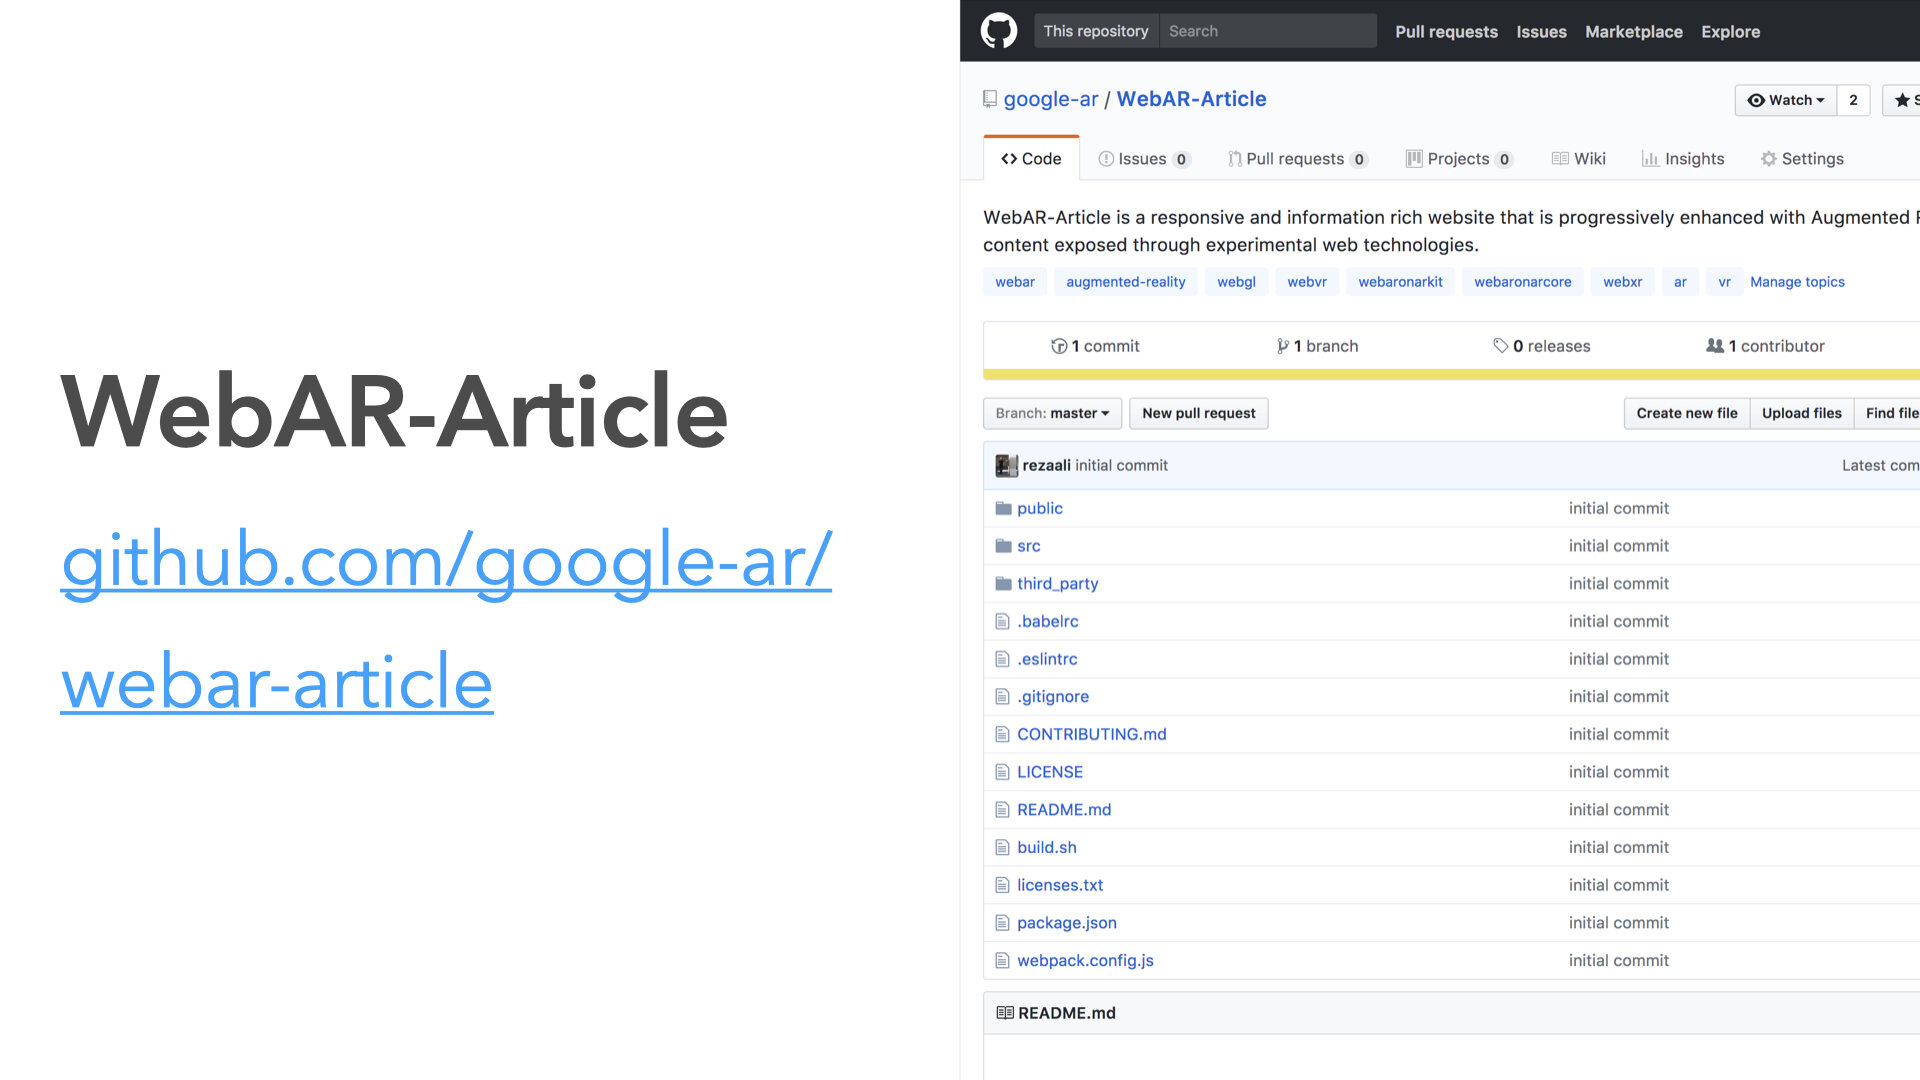Click the This repository search scope selector
Viewport: 1920px width, 1080px height.
1096,31
